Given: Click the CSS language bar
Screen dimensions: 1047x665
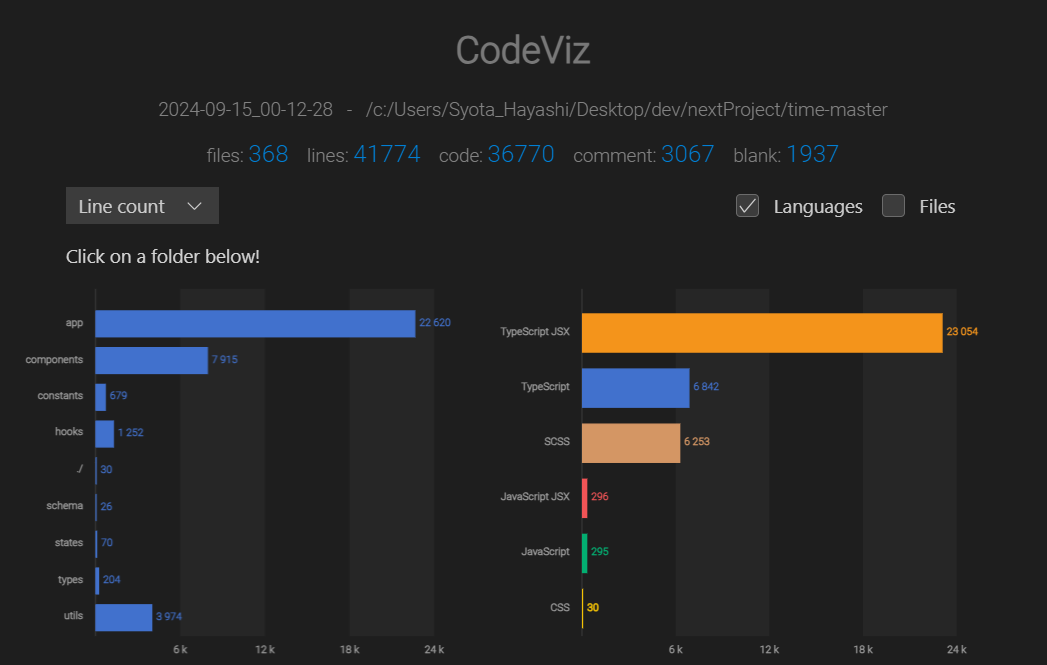Looking at the screenshot, I should [583, 607].
